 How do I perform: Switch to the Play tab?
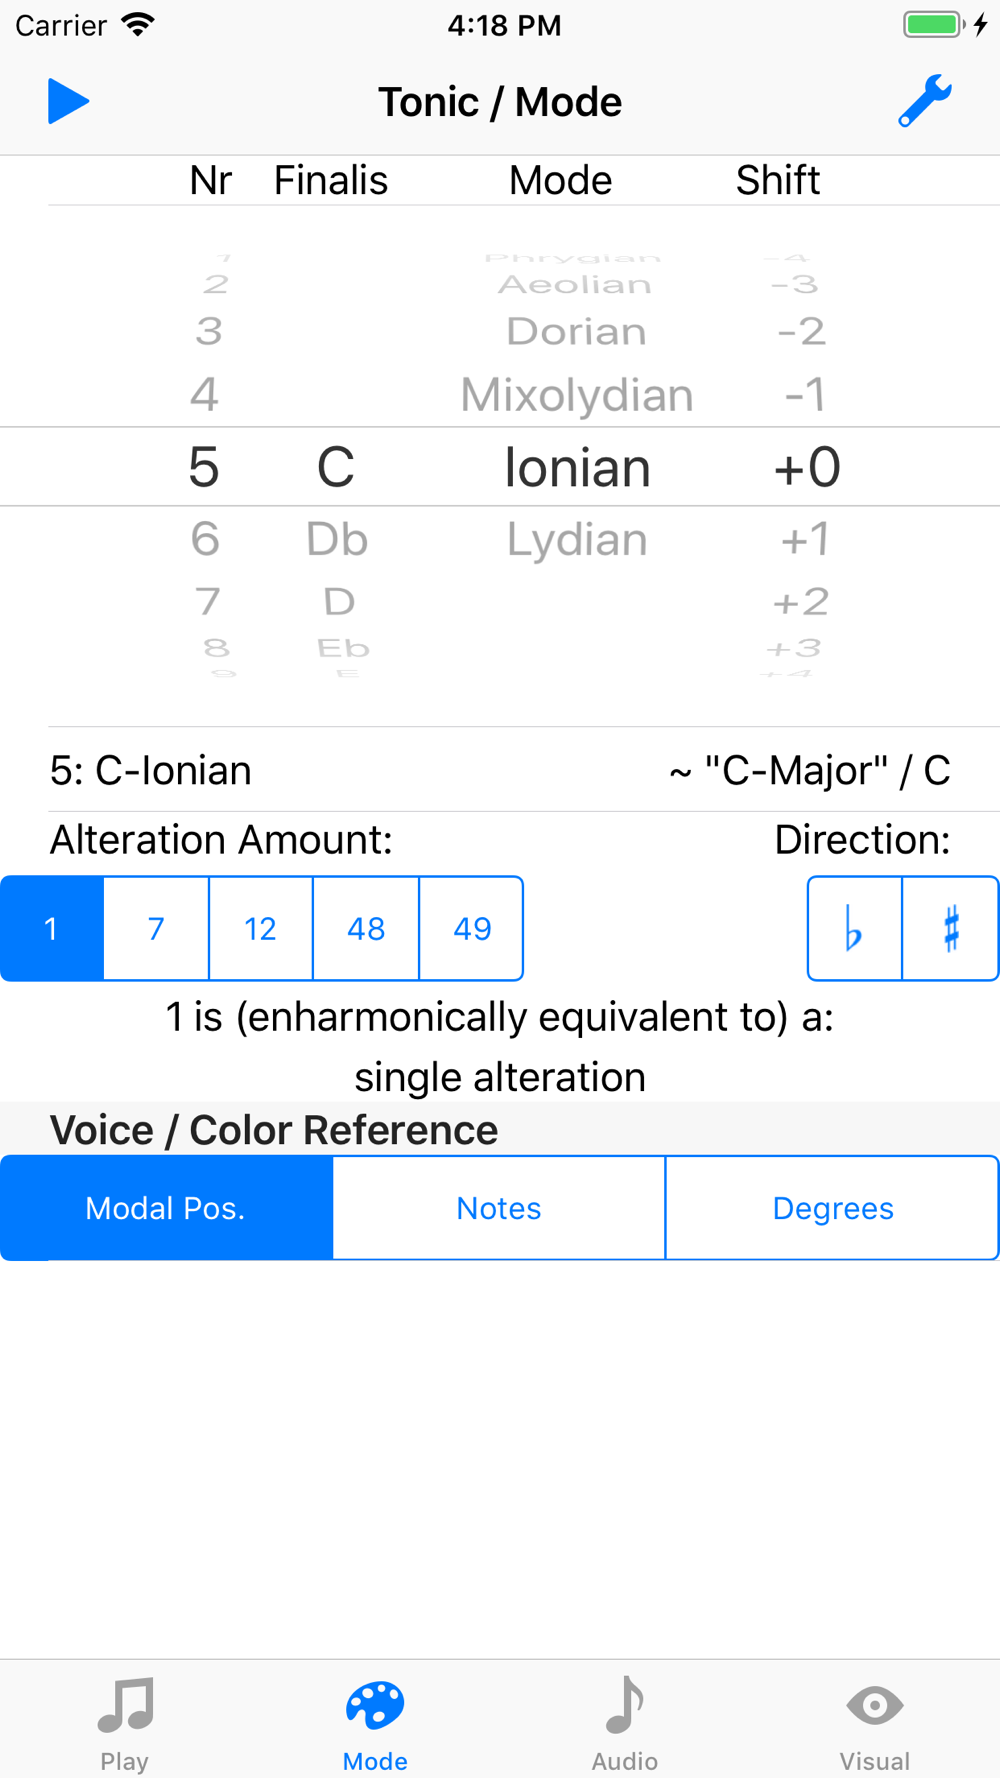coord(124,1722)
